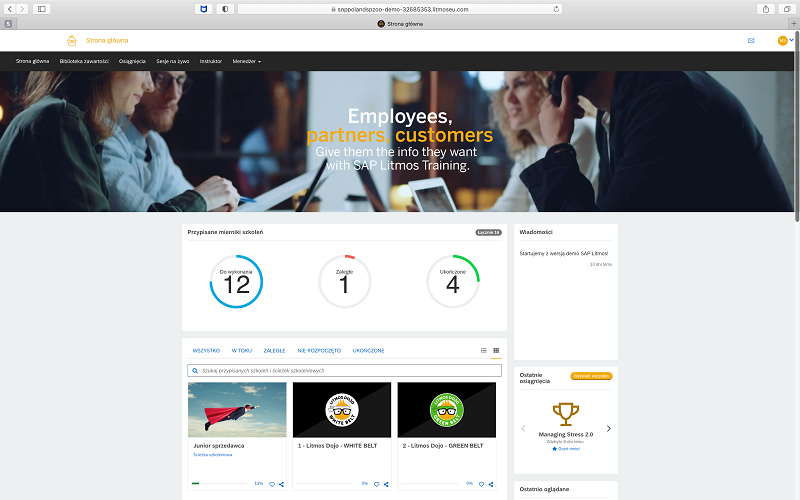
Task: Reload the page with the refresh icon
Action: coord(556,9)
